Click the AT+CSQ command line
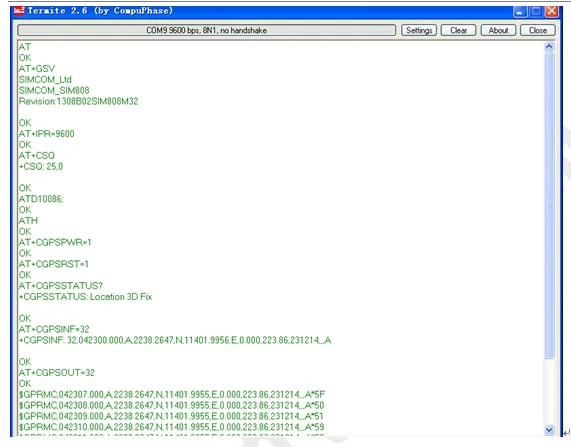The width and height of the screenshot is (571, 447). point(36,156)
